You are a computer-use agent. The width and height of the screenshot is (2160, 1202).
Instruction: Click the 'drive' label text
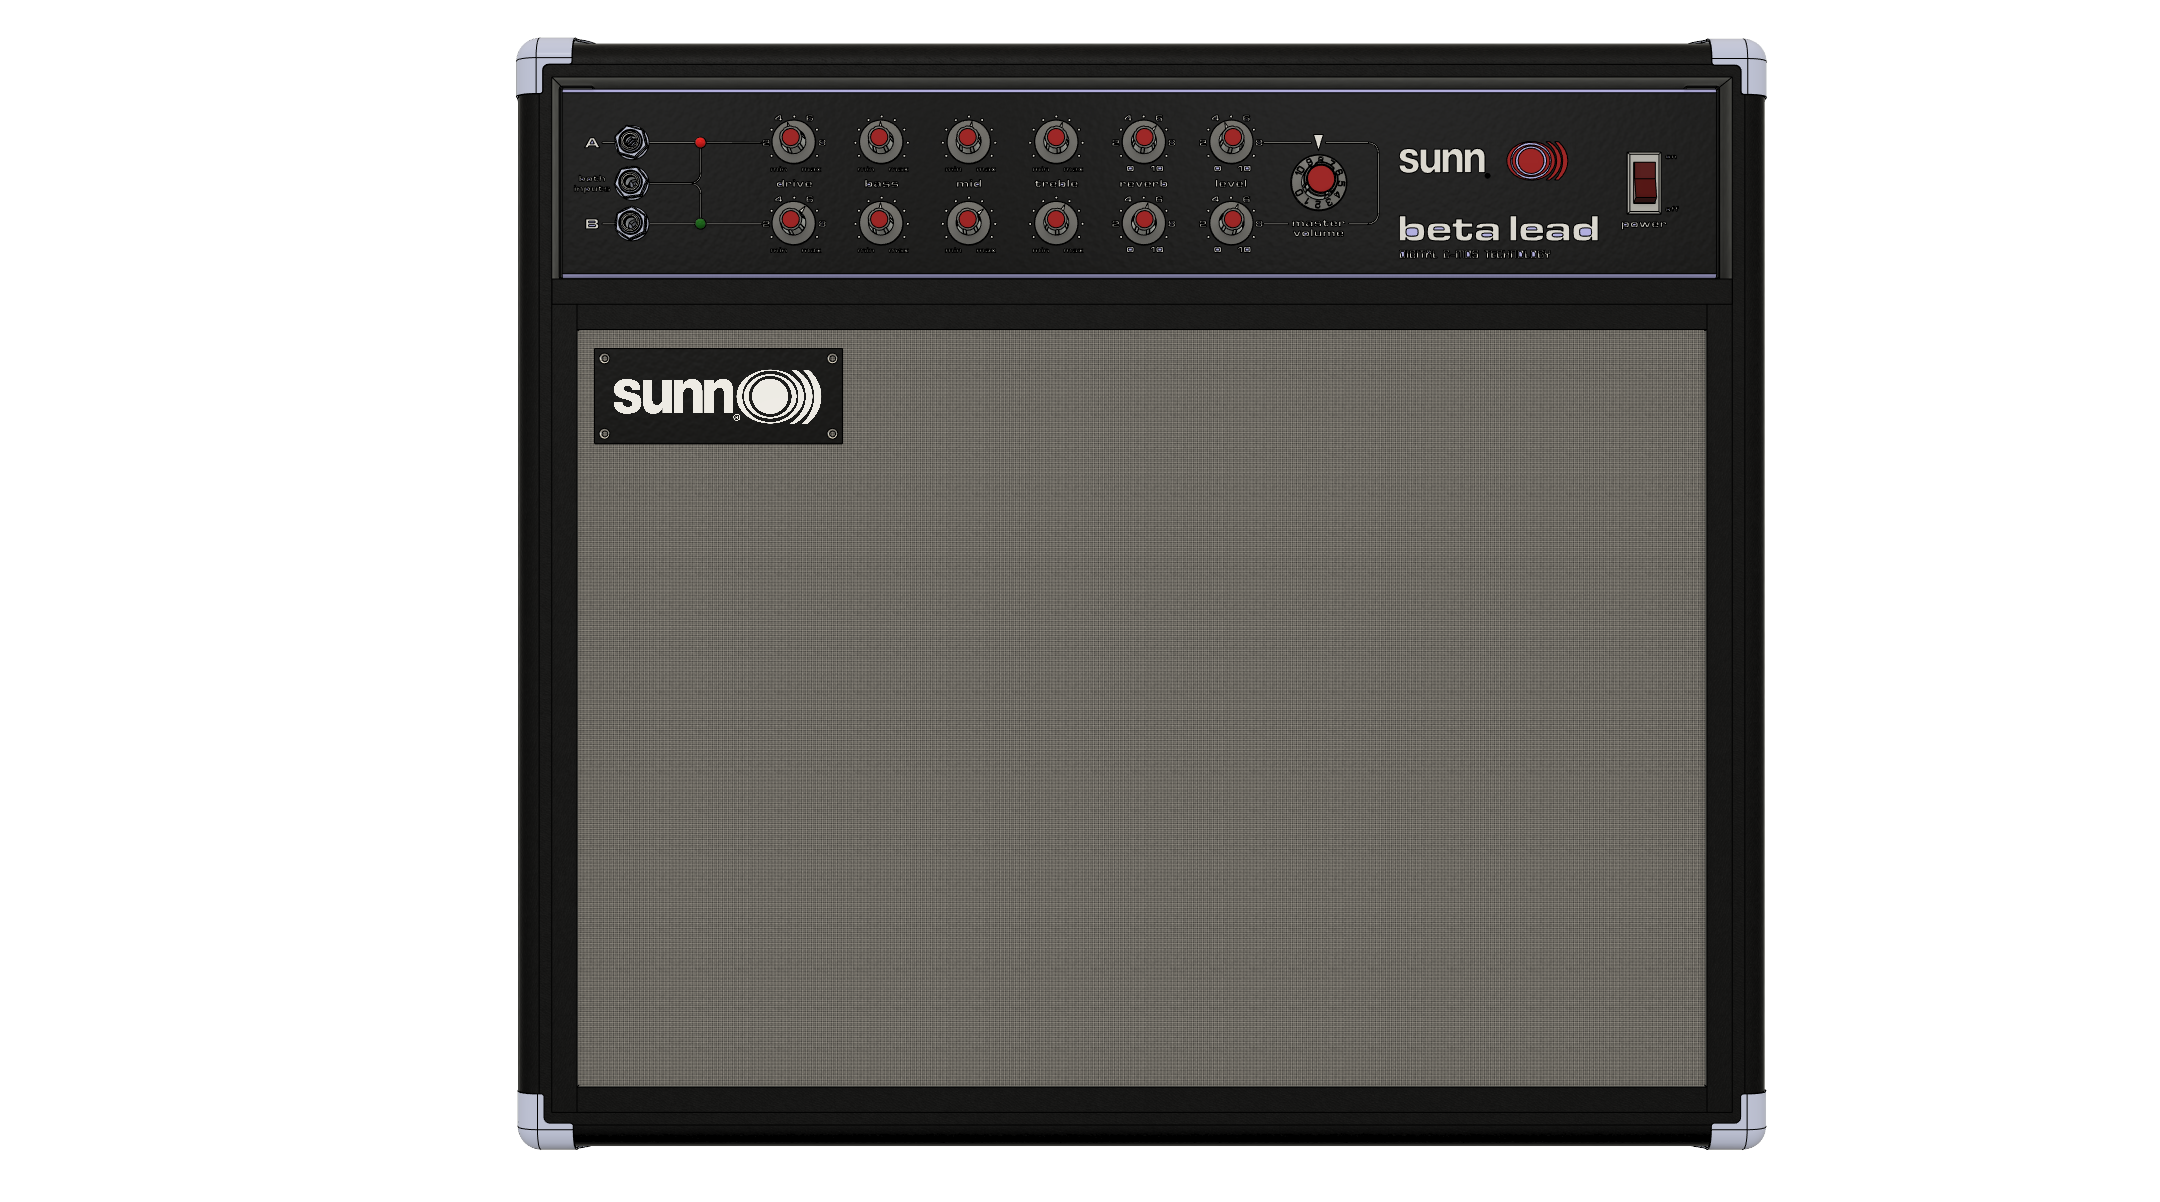794,184
